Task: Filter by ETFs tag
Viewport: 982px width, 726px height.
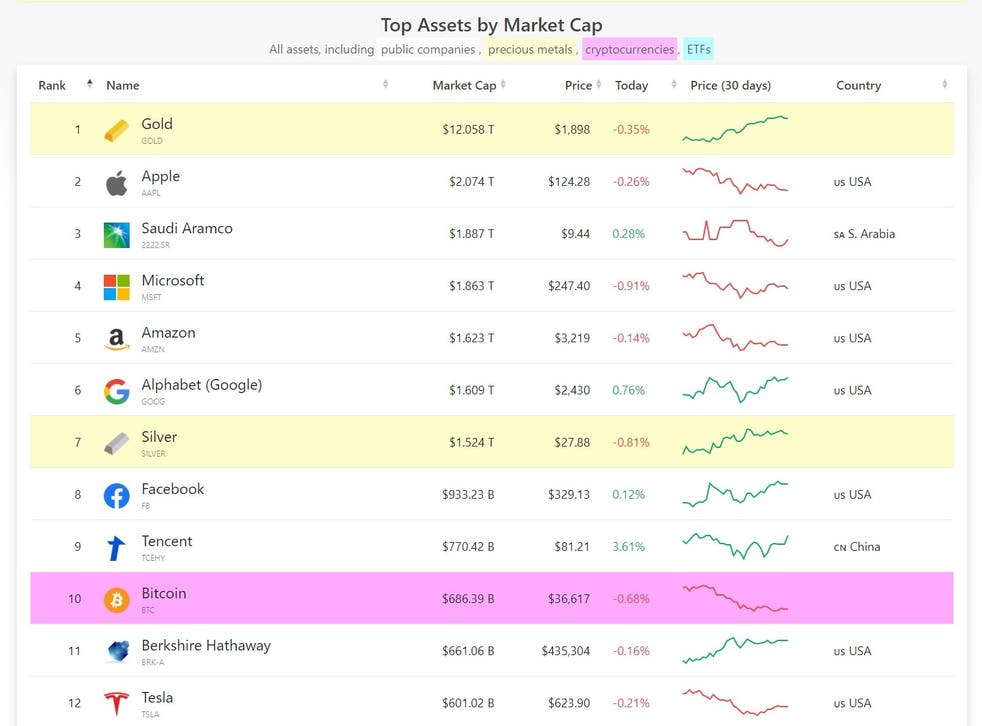Action: 698,49
